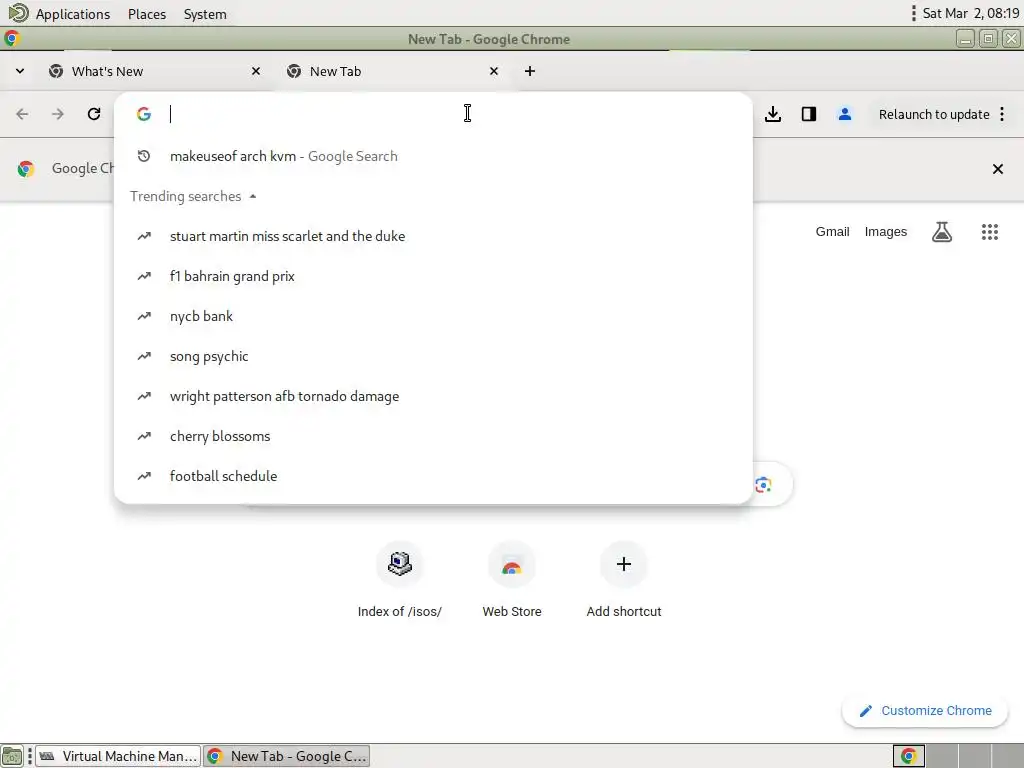Select wright patterson afb tornado damage
This screenshot has width=1024, height=768.
click(x=433, y=396)
